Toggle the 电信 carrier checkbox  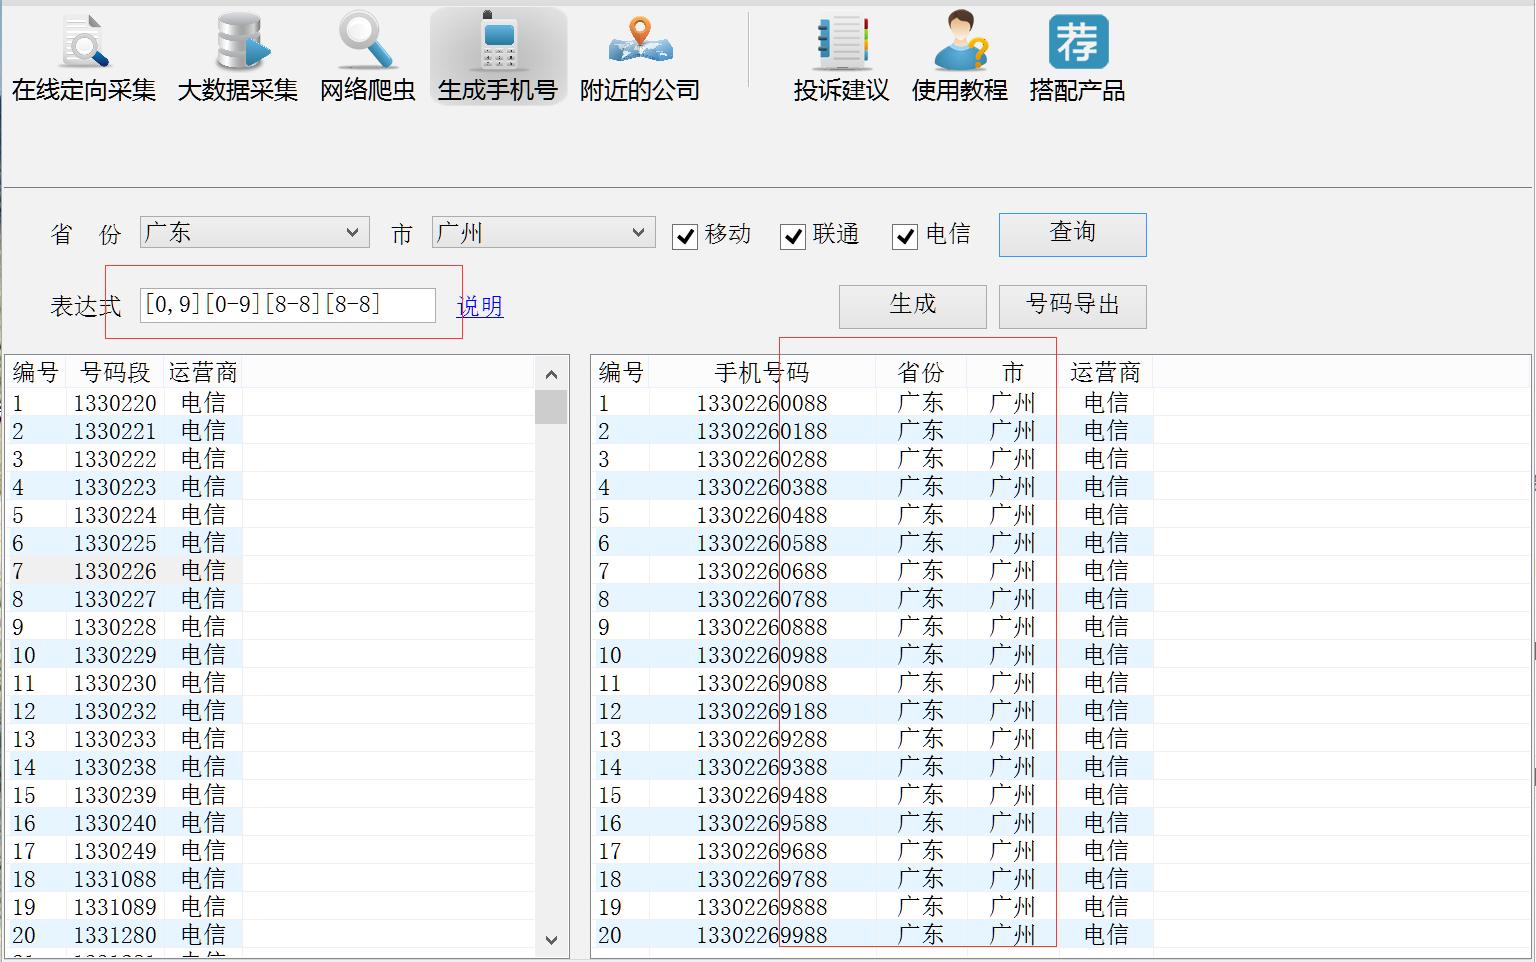tap(905, 237)
